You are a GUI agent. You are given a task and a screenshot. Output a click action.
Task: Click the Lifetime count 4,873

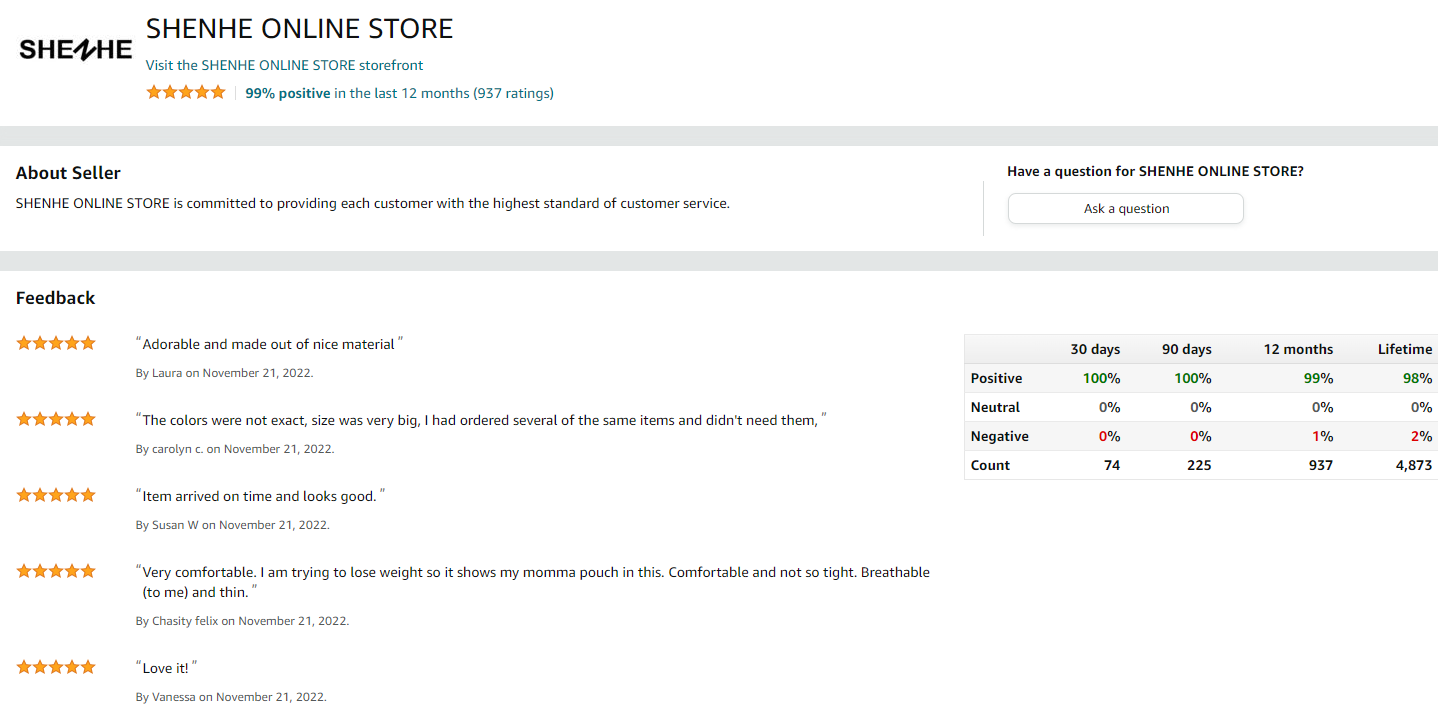pyautogui.click(x=1414, y=465)
